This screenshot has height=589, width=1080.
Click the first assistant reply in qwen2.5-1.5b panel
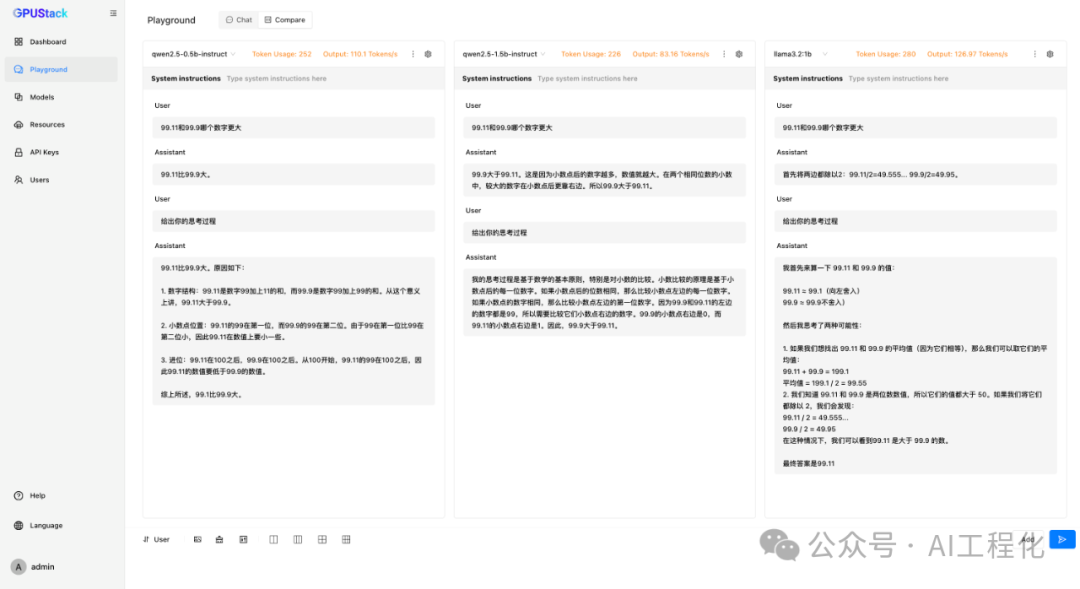pos(605,180)
